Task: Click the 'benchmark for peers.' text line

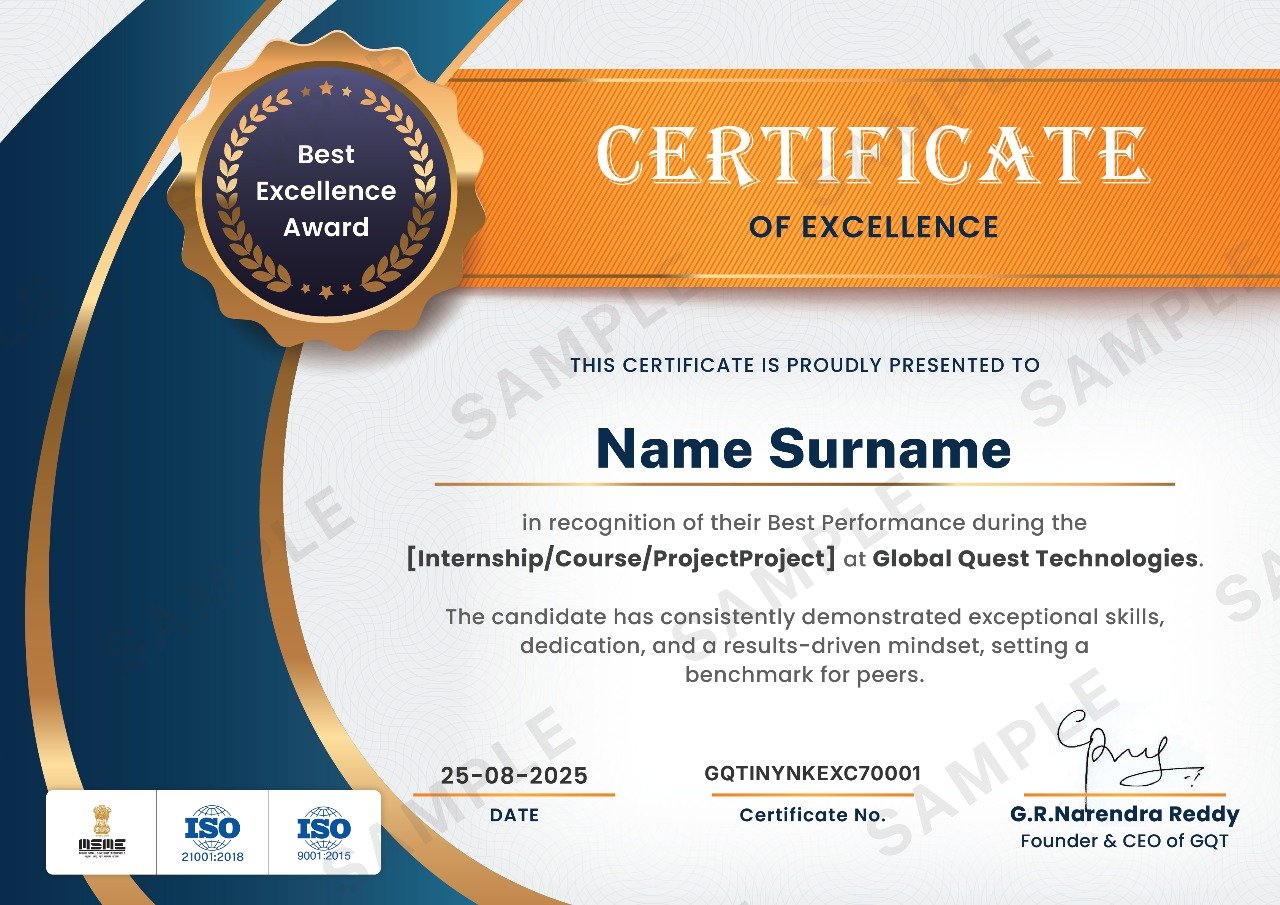Action: (x=804, y=674)
